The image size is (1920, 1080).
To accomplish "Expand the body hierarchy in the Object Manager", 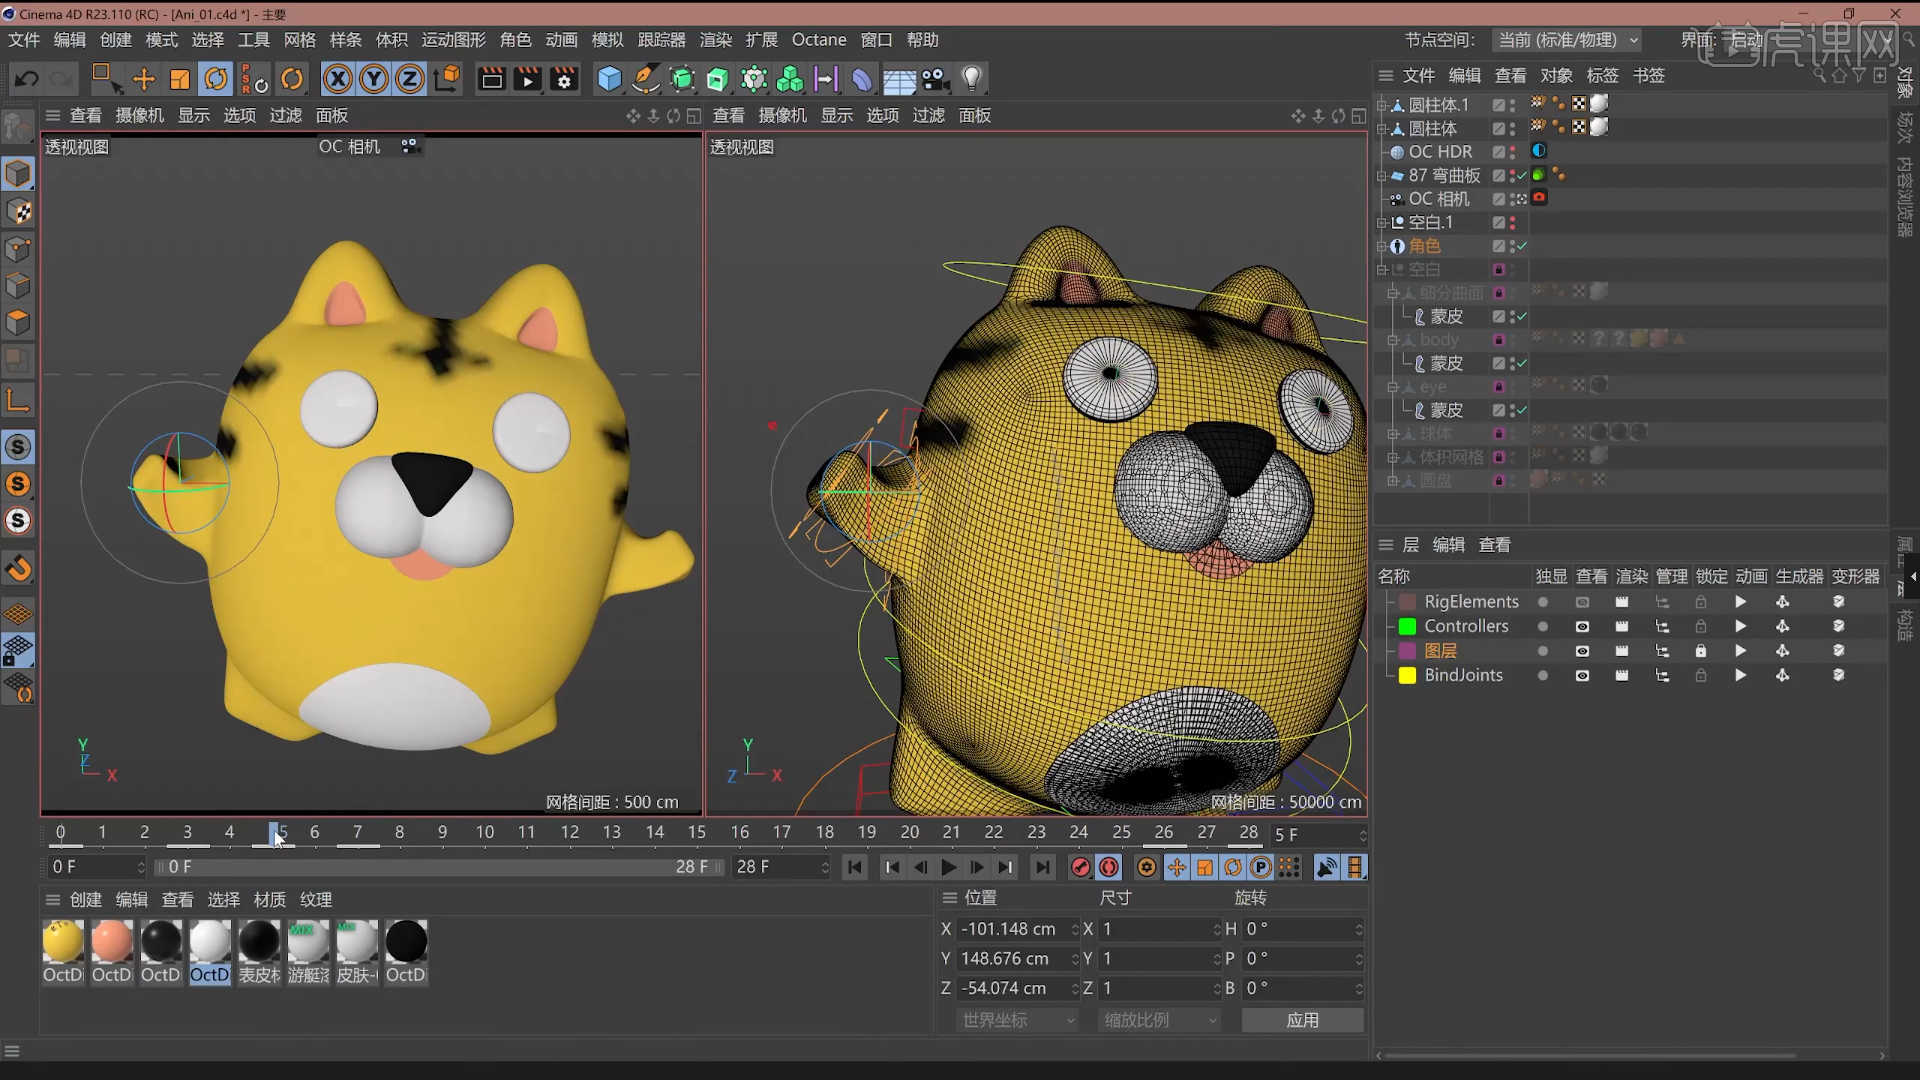I will pos(1393,339).
